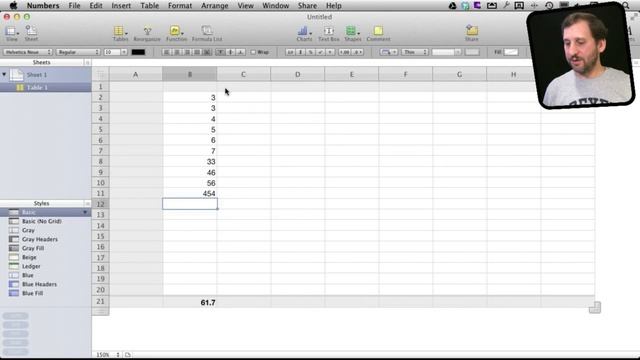Apply checkbox format to cell
The height and width of the screenshot is (360, 640).
[320, 52]
